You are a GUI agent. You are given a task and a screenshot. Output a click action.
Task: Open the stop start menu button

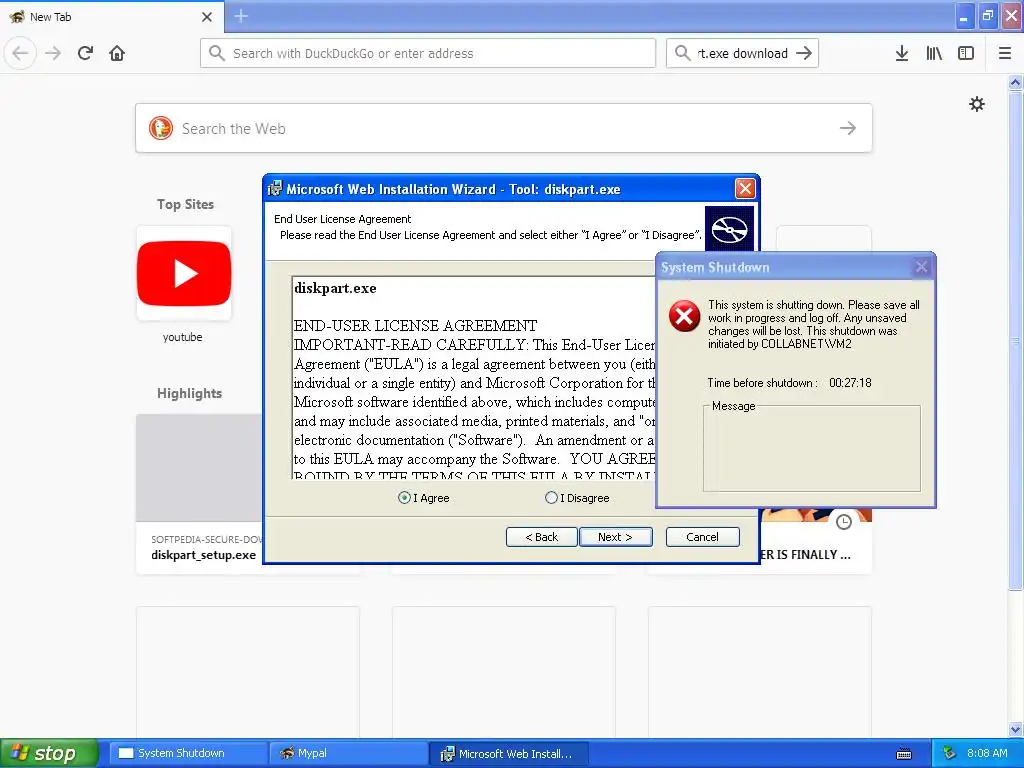click(x=49, y=754)
